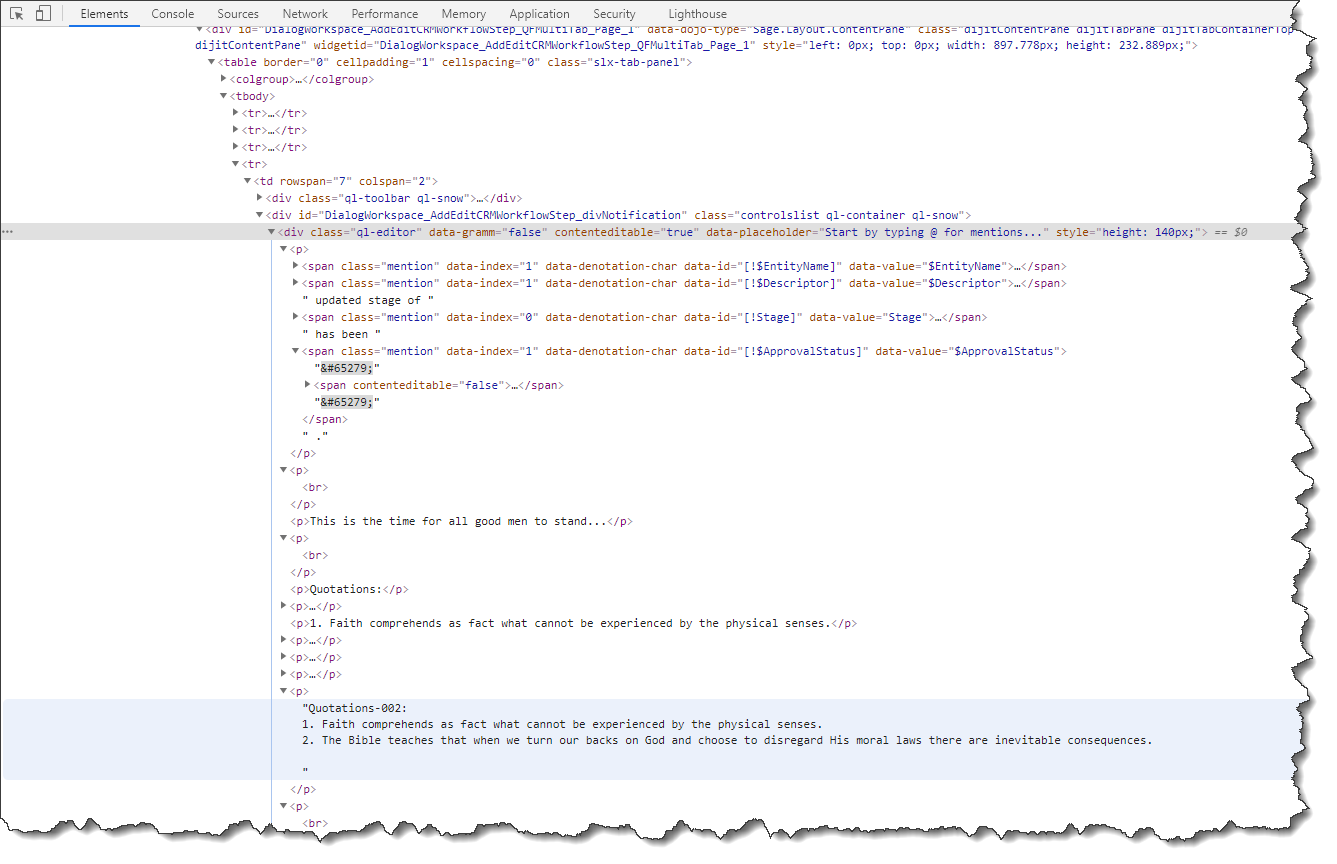The width and height of the screenshot is (1337, 864).
Task: Select the " has been " text node
Action: point(341,334)
